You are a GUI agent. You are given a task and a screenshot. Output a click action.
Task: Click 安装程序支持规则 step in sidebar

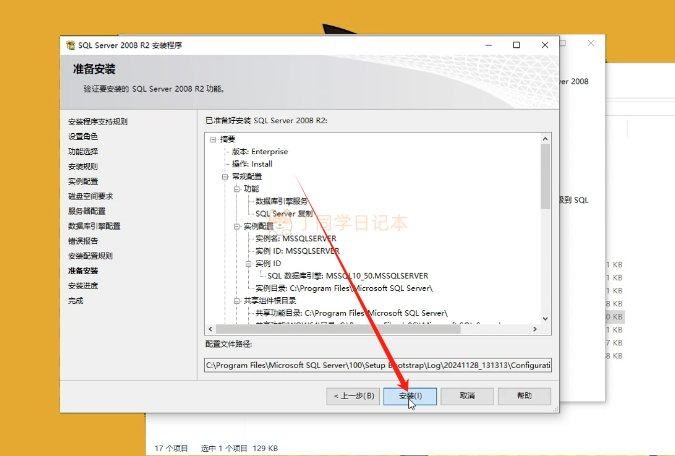98,122
